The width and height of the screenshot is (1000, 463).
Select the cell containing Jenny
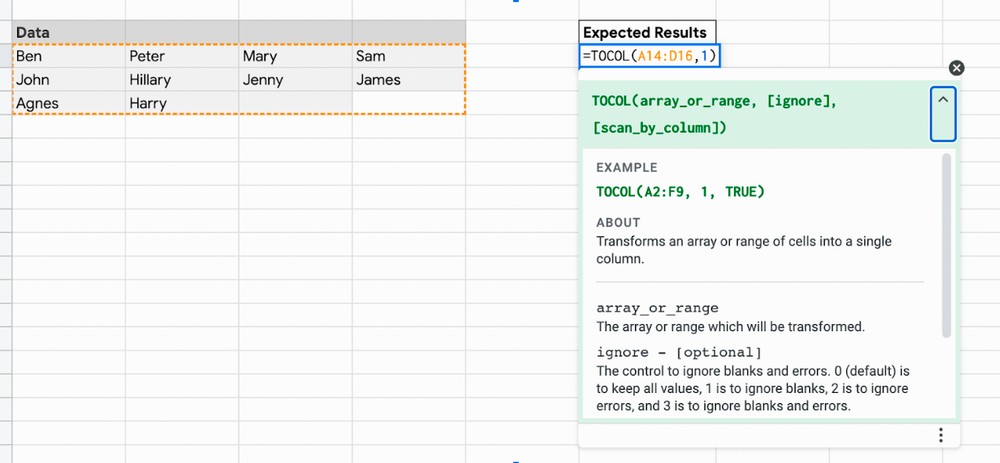[295, 80]
